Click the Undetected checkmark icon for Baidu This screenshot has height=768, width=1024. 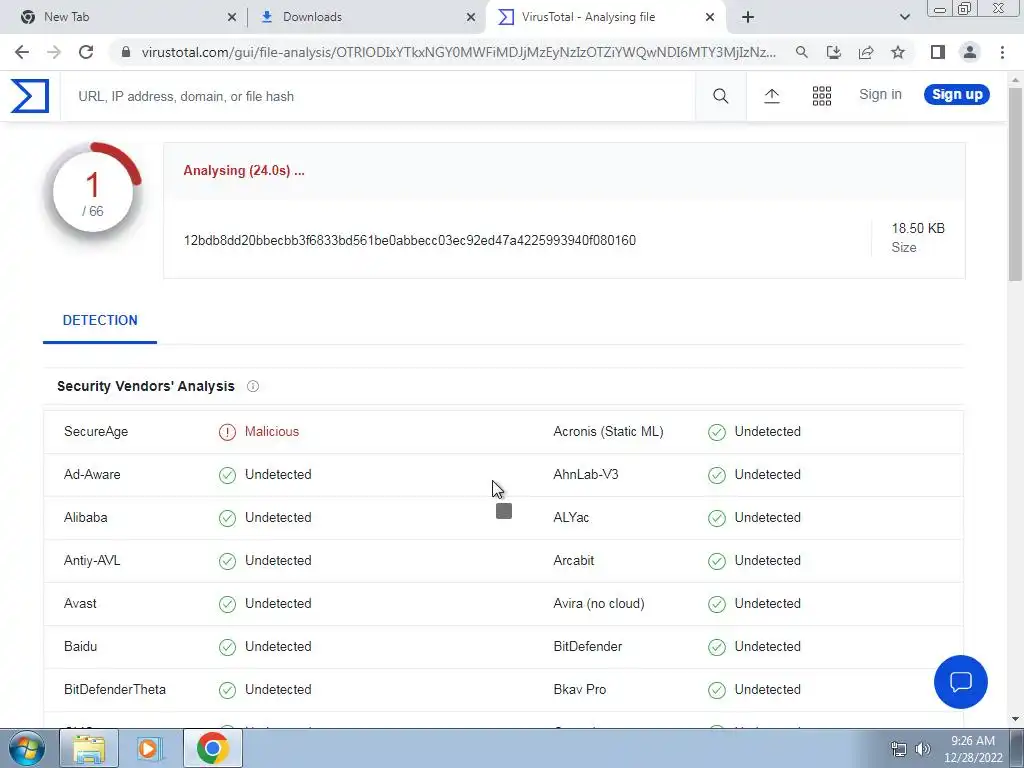(x=227, y=647)
